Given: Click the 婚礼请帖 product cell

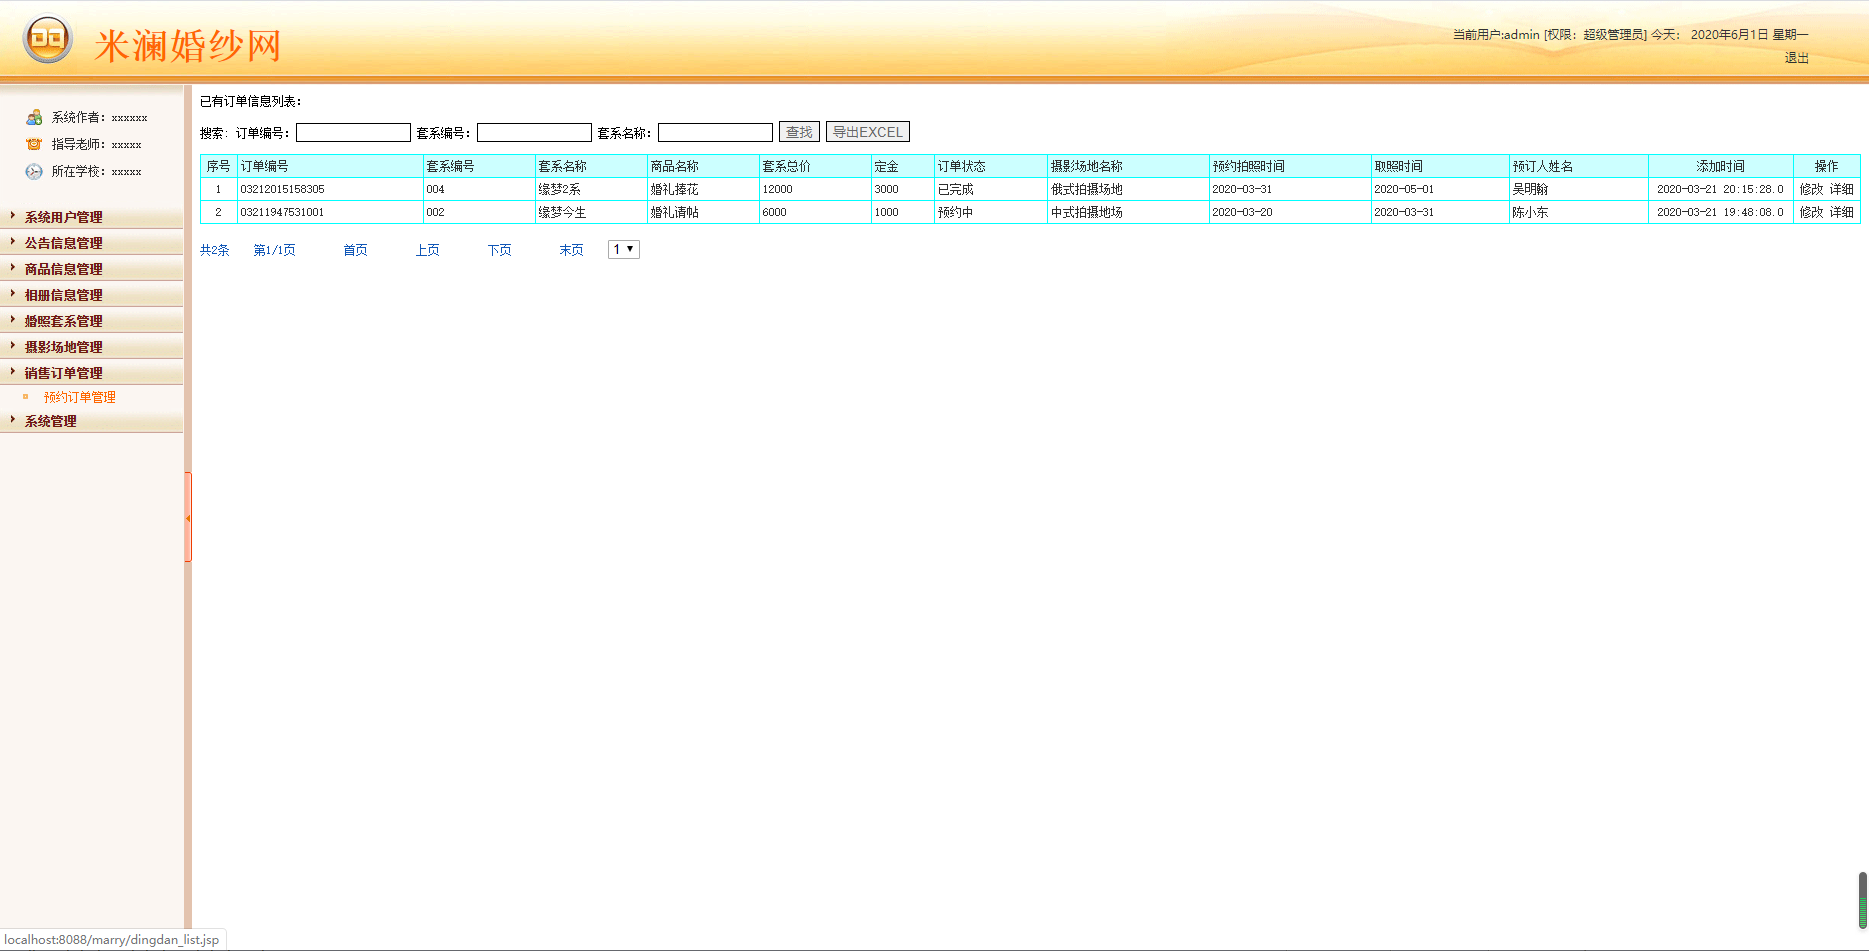Looking at the screenshot, I should pos(703,212).
